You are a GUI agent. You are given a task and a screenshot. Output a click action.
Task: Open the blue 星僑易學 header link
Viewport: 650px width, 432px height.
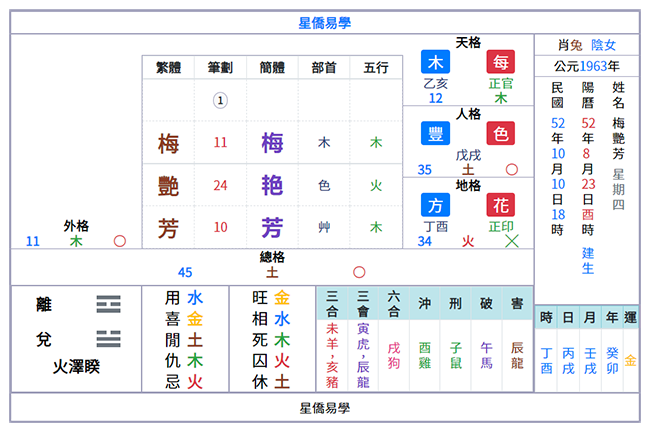click(x=325, y=23)
